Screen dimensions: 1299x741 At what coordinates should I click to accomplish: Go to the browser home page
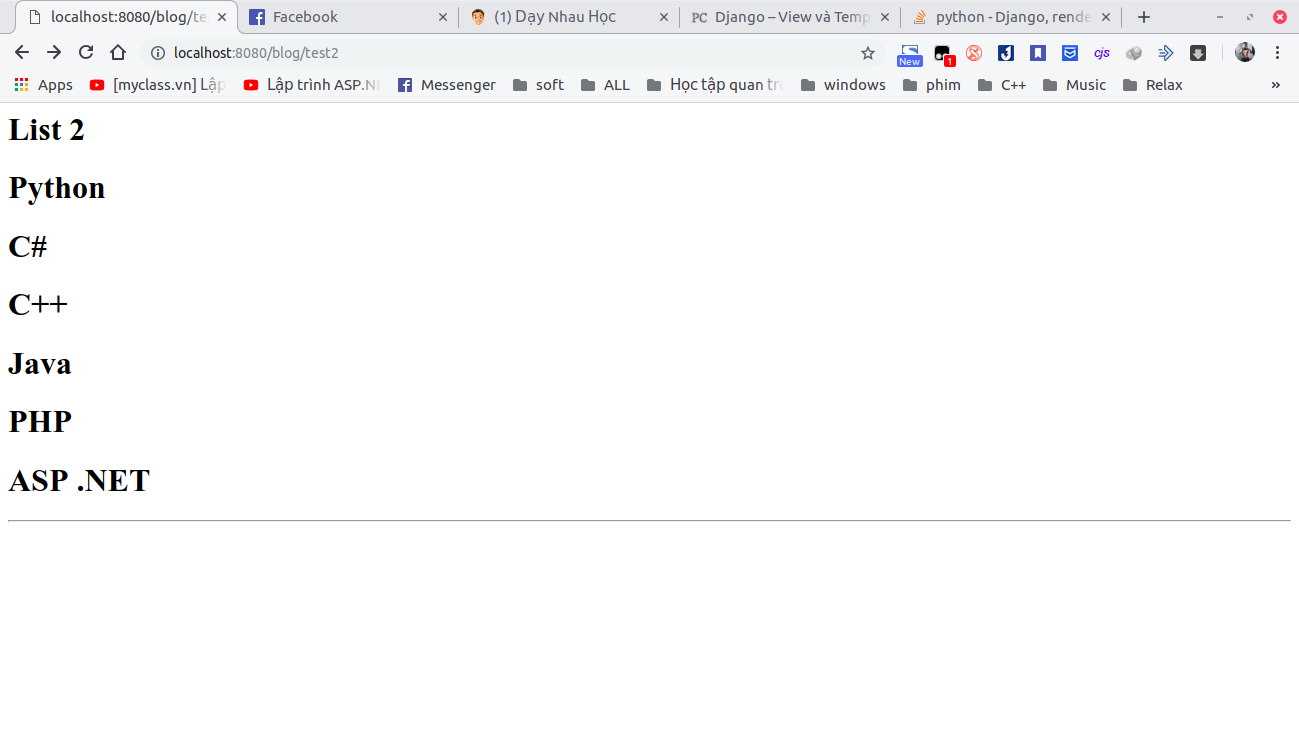pyautogui.click(x=118, y=53)
